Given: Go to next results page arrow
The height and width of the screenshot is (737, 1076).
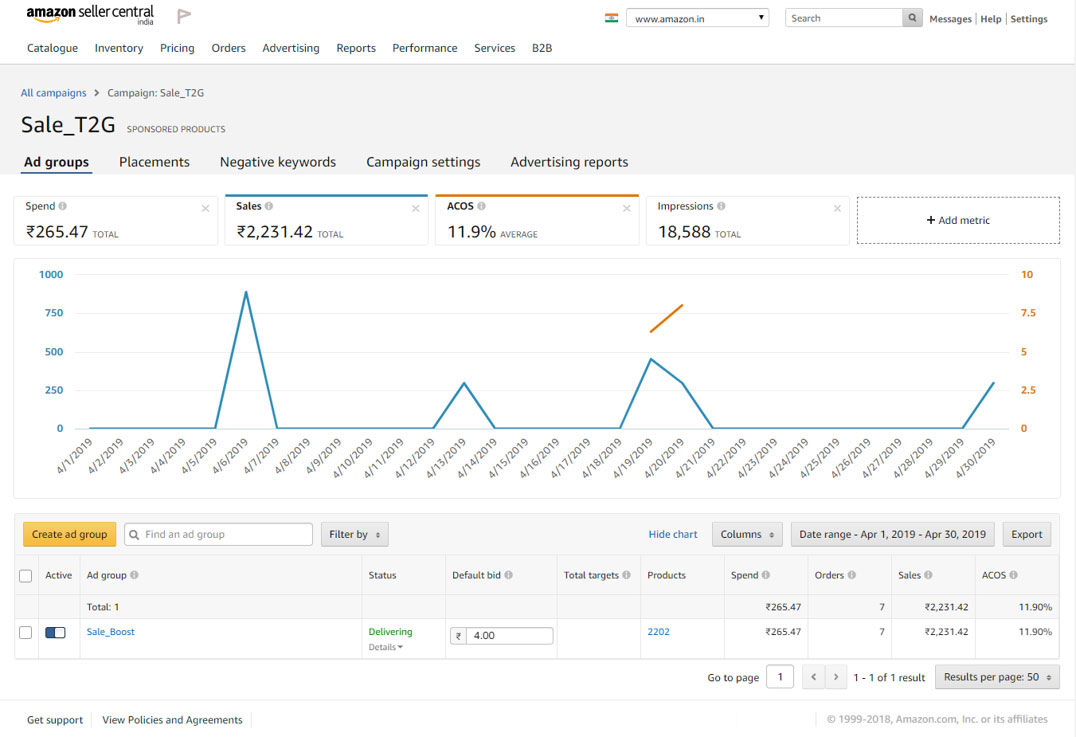Looking at the screenshot, I should click(x=836, y=677).
